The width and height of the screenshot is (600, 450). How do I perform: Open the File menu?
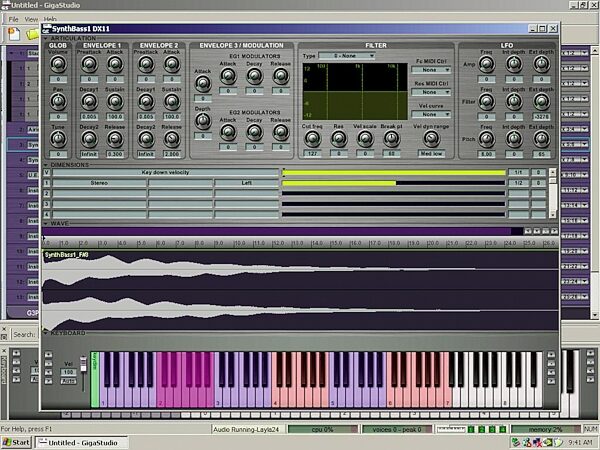click(13, 19)
